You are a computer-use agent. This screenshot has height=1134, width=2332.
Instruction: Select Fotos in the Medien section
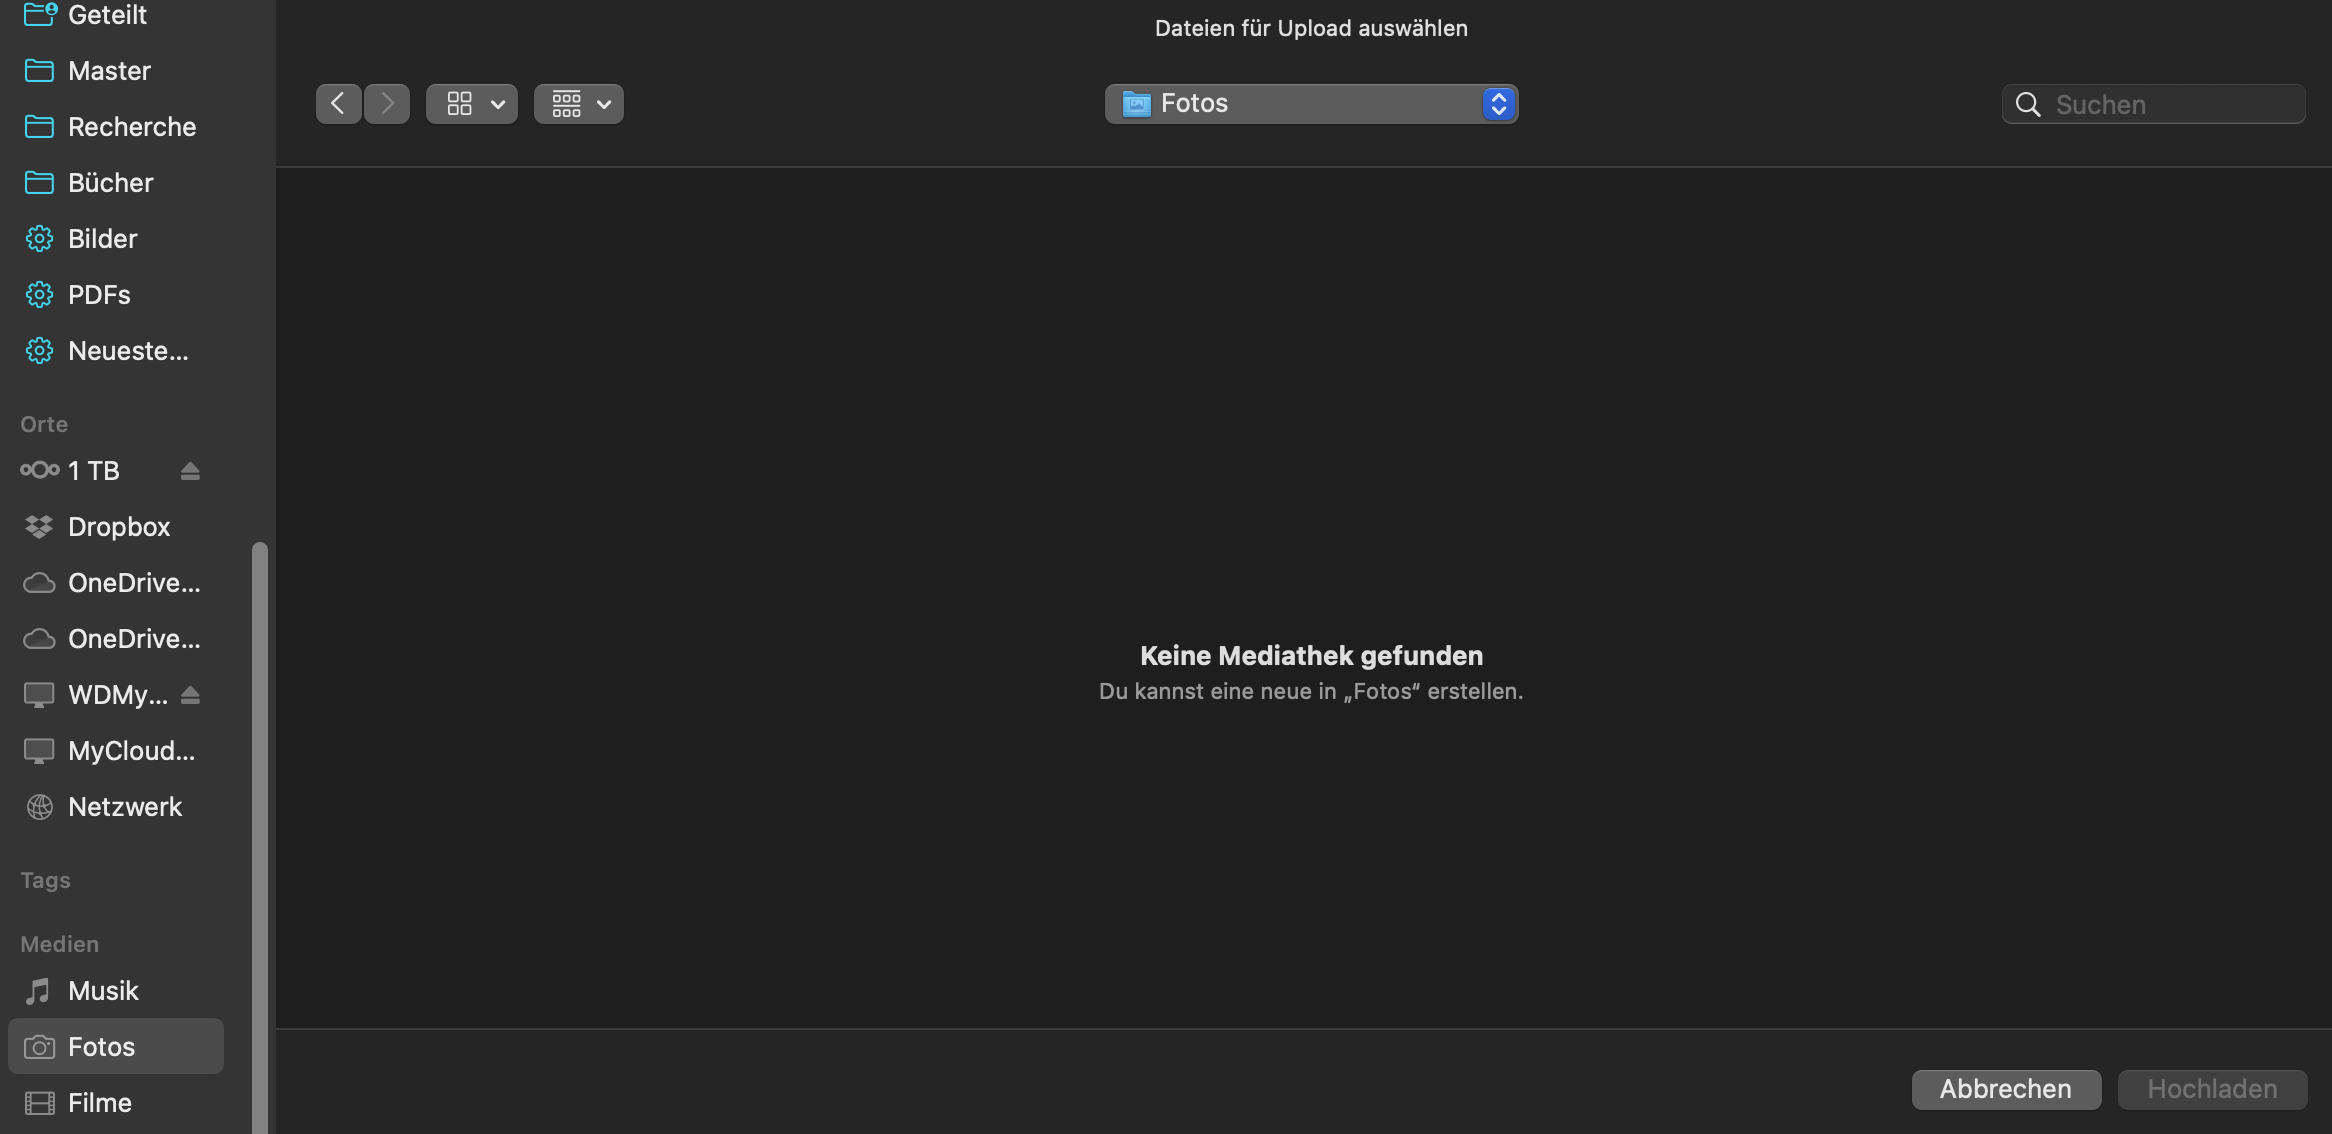[x=101, y=1047]
